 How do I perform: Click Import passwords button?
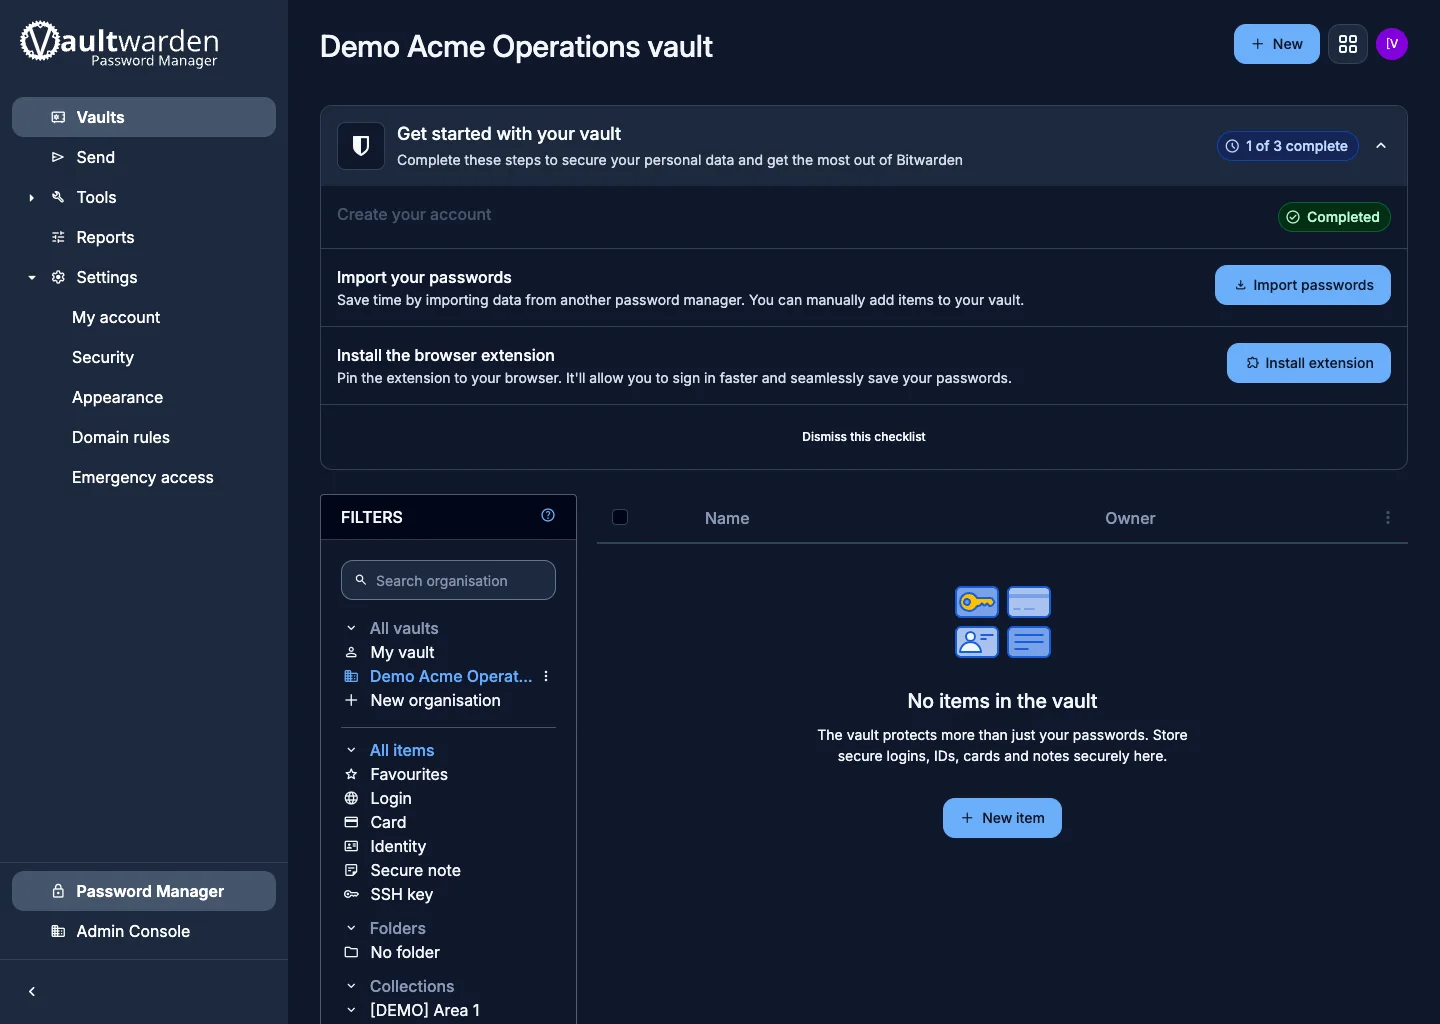pos(1303,285)
